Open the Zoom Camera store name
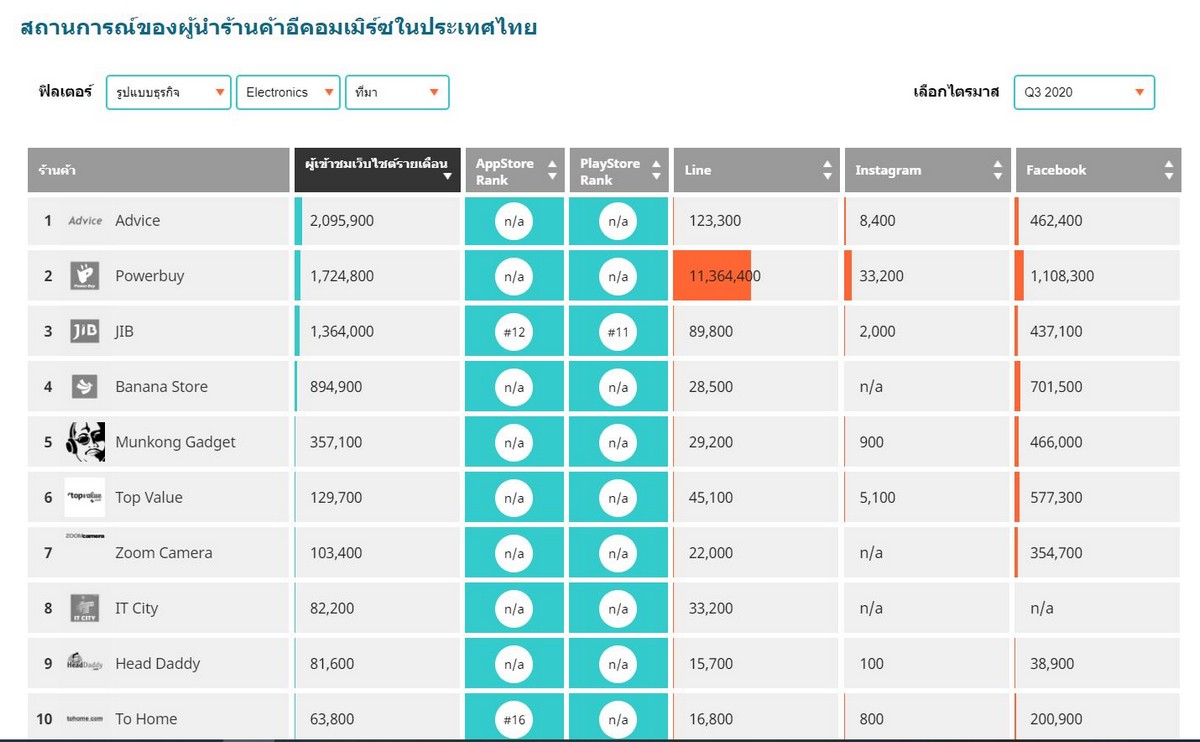This screenshot has height=742, width=1200. pos(164,552)
